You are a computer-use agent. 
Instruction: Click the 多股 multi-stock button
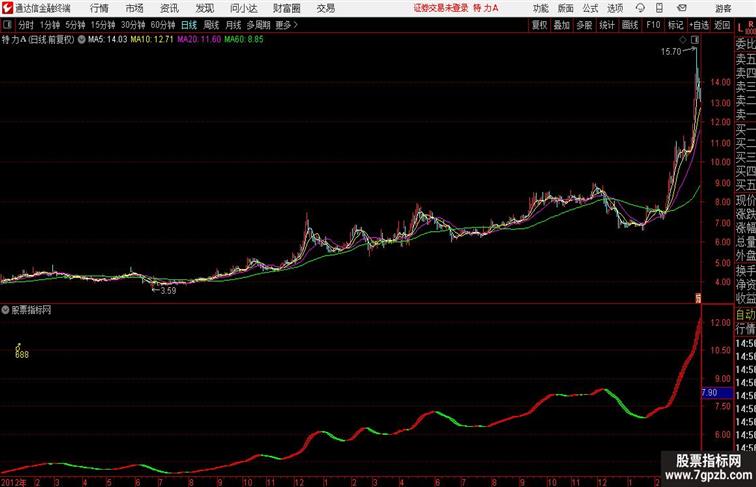(584, 25)
